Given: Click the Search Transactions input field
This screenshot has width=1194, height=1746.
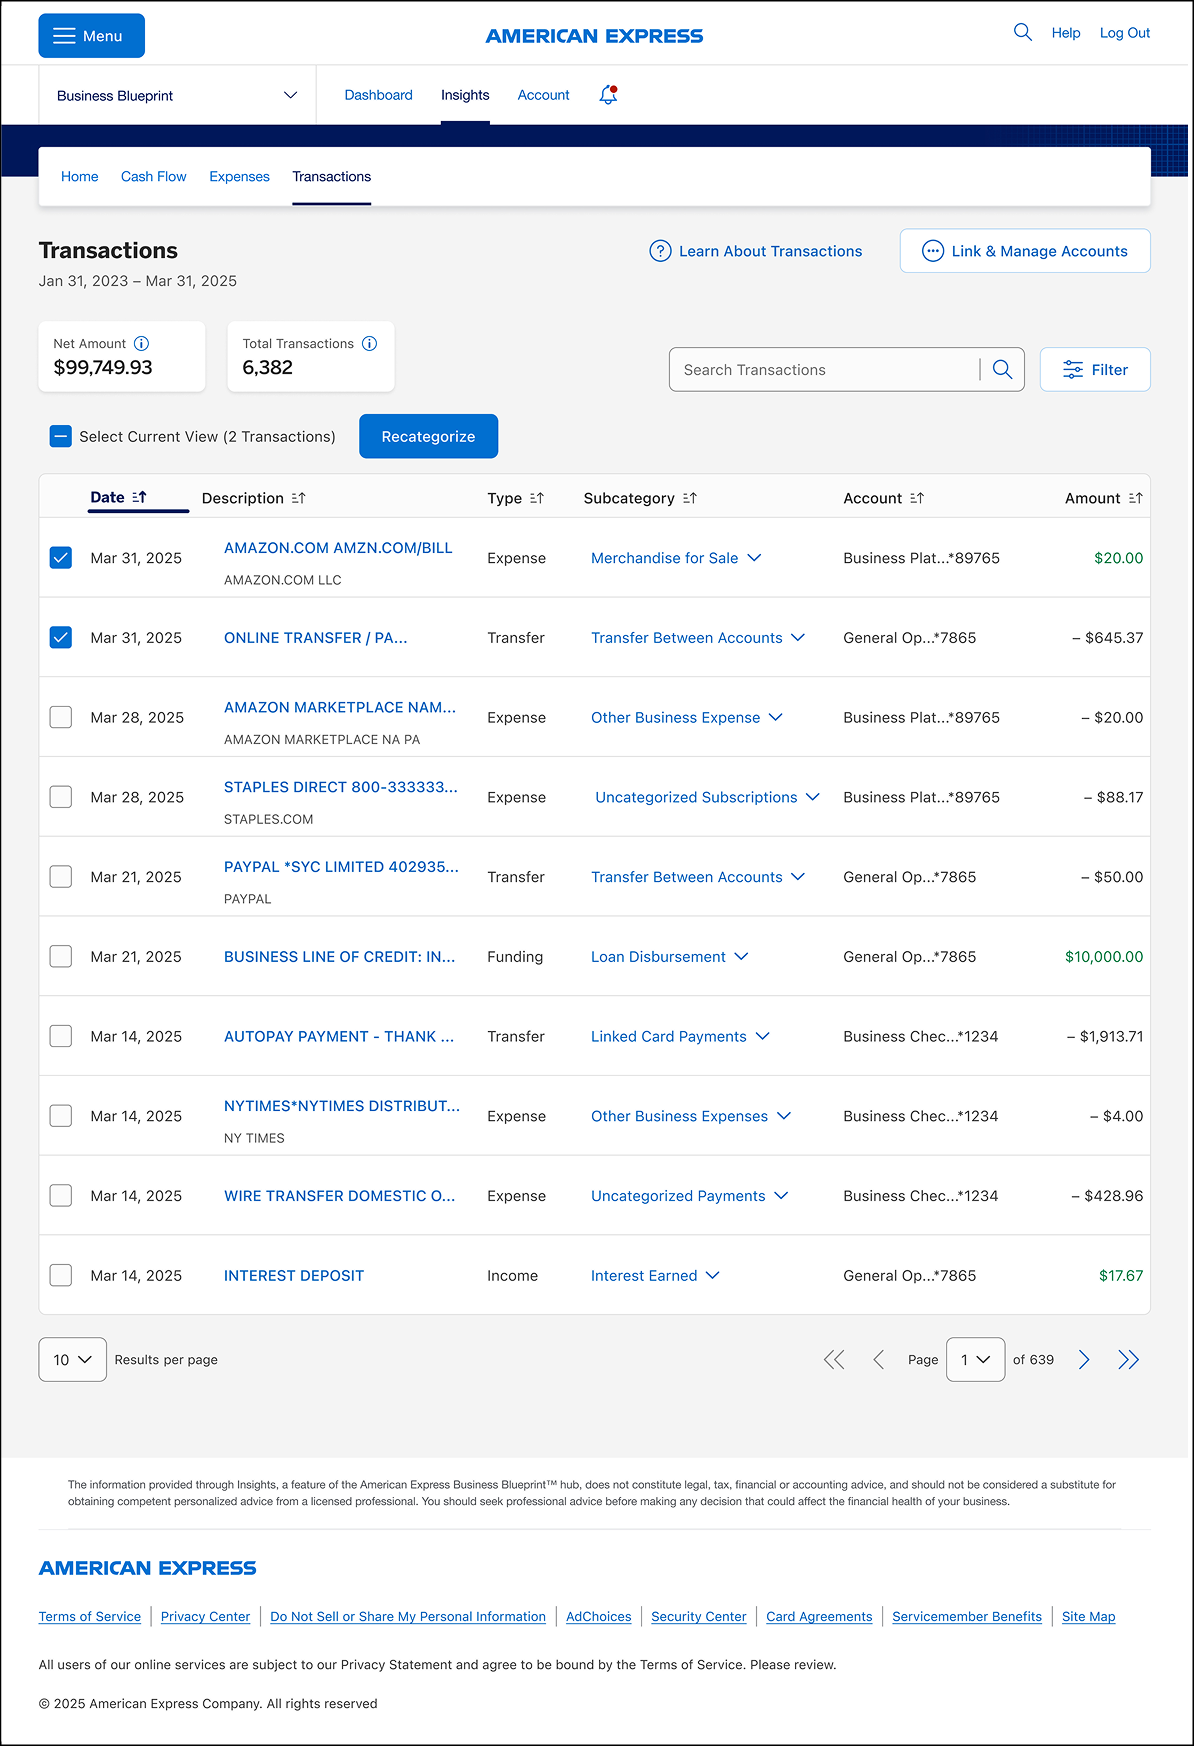Looking at the screenshot, I should [x=824, y=369].
